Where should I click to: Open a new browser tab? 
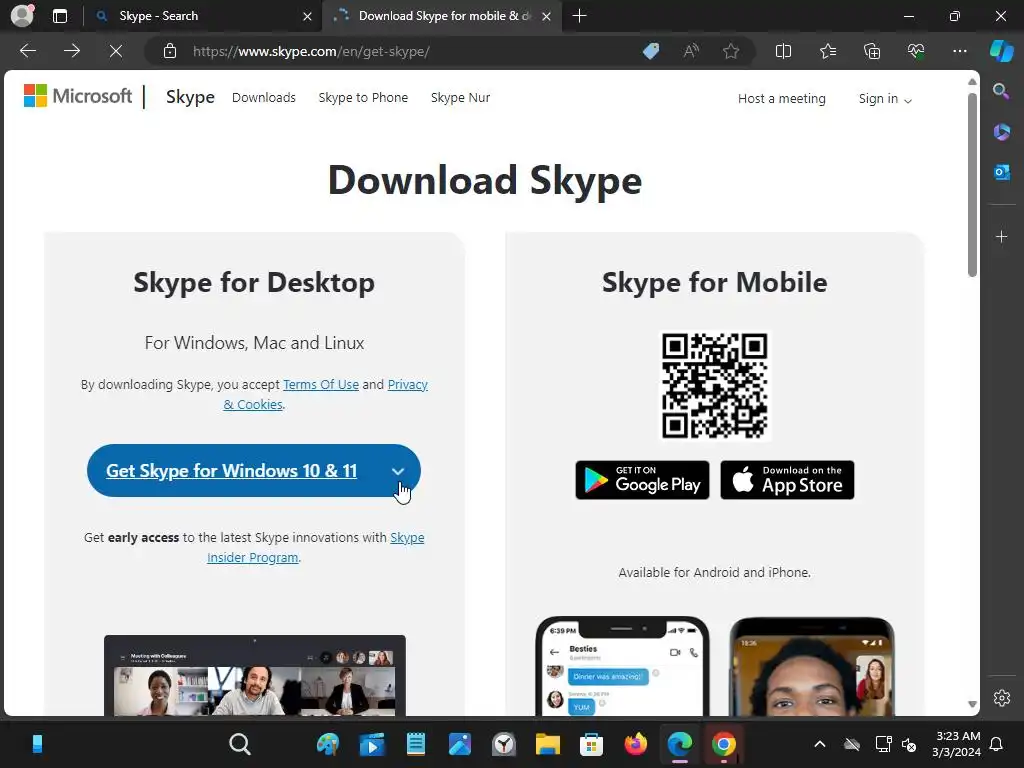tap(579, 16)
